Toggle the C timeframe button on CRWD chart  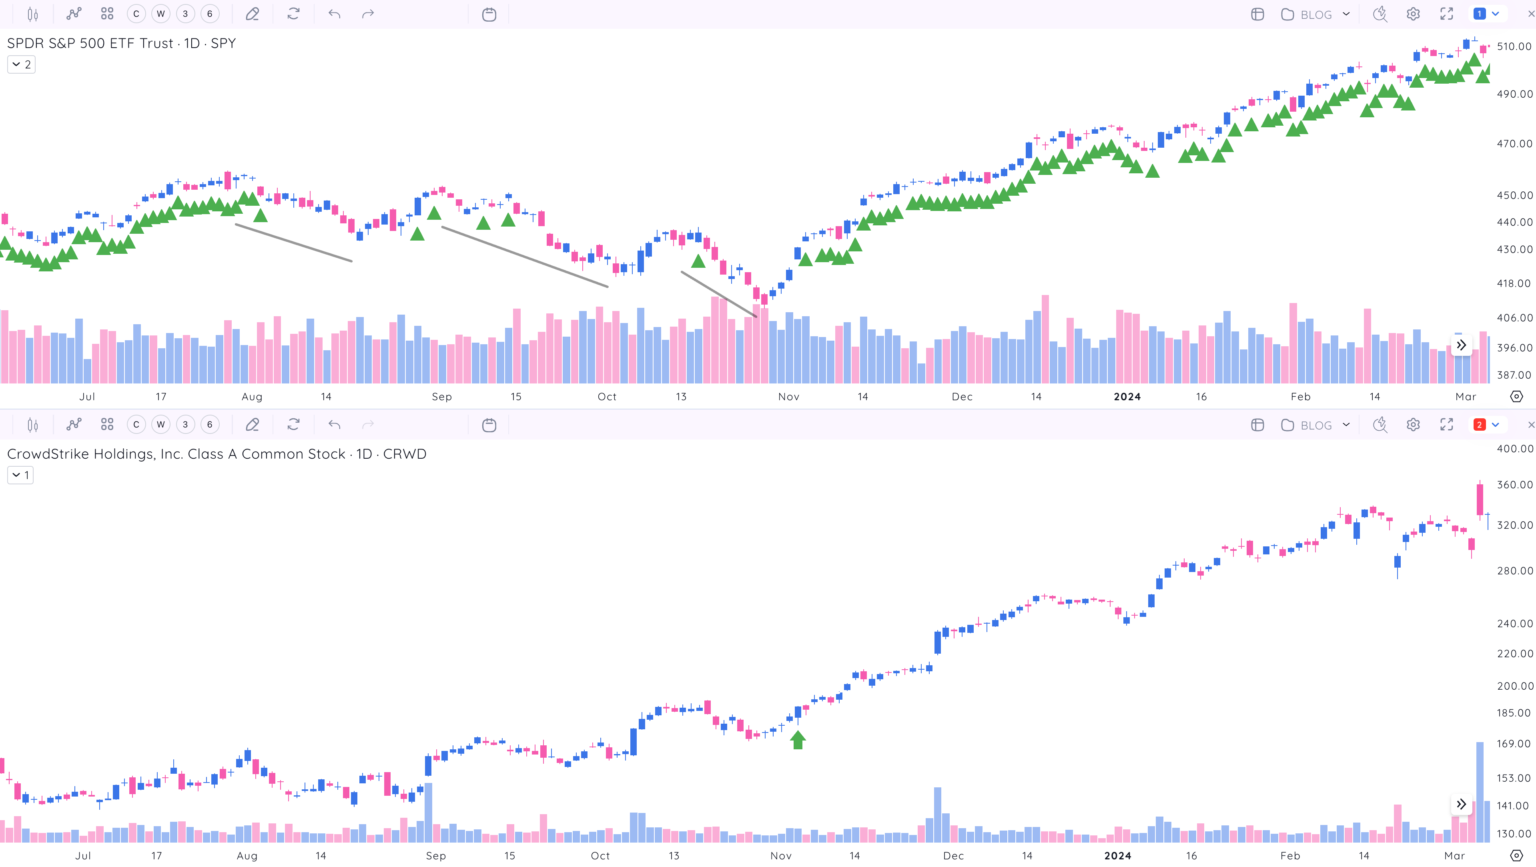(x=136, y=425)
